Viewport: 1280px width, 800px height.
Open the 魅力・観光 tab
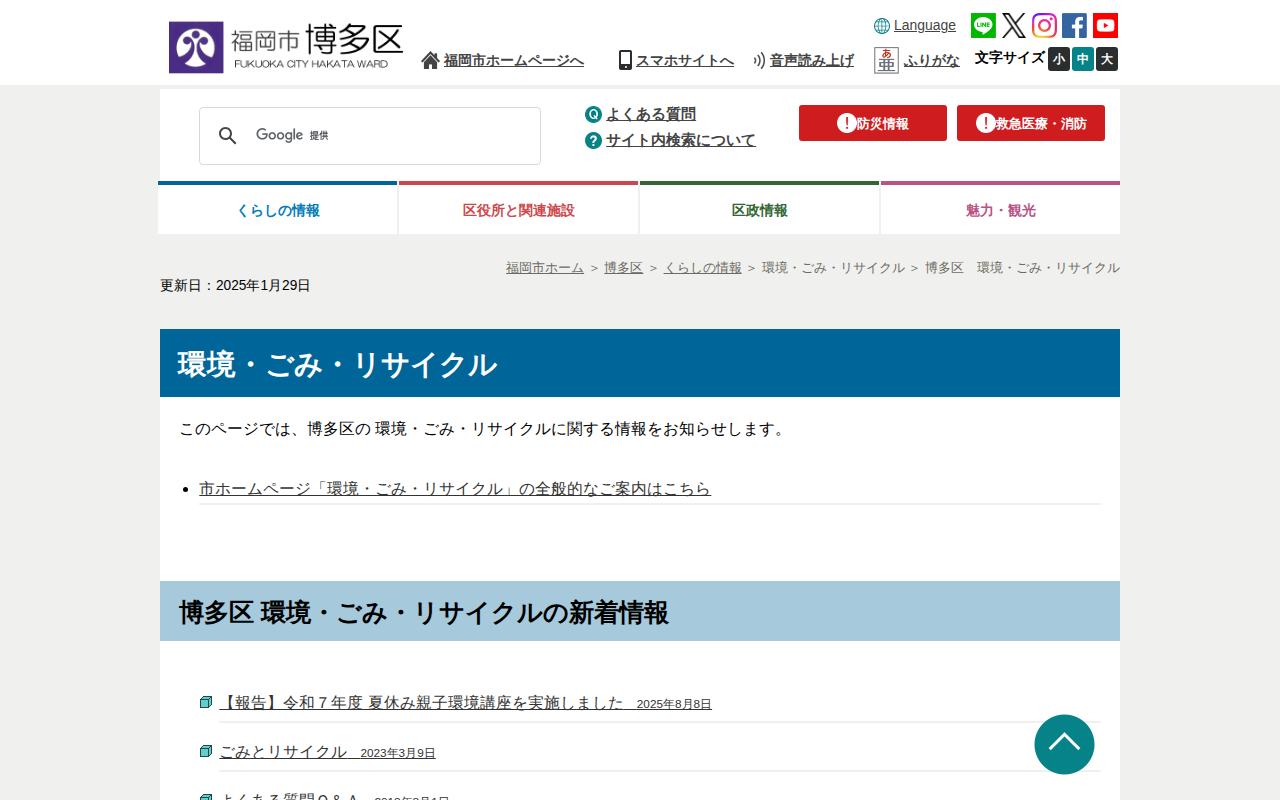tap(1000, 208)
